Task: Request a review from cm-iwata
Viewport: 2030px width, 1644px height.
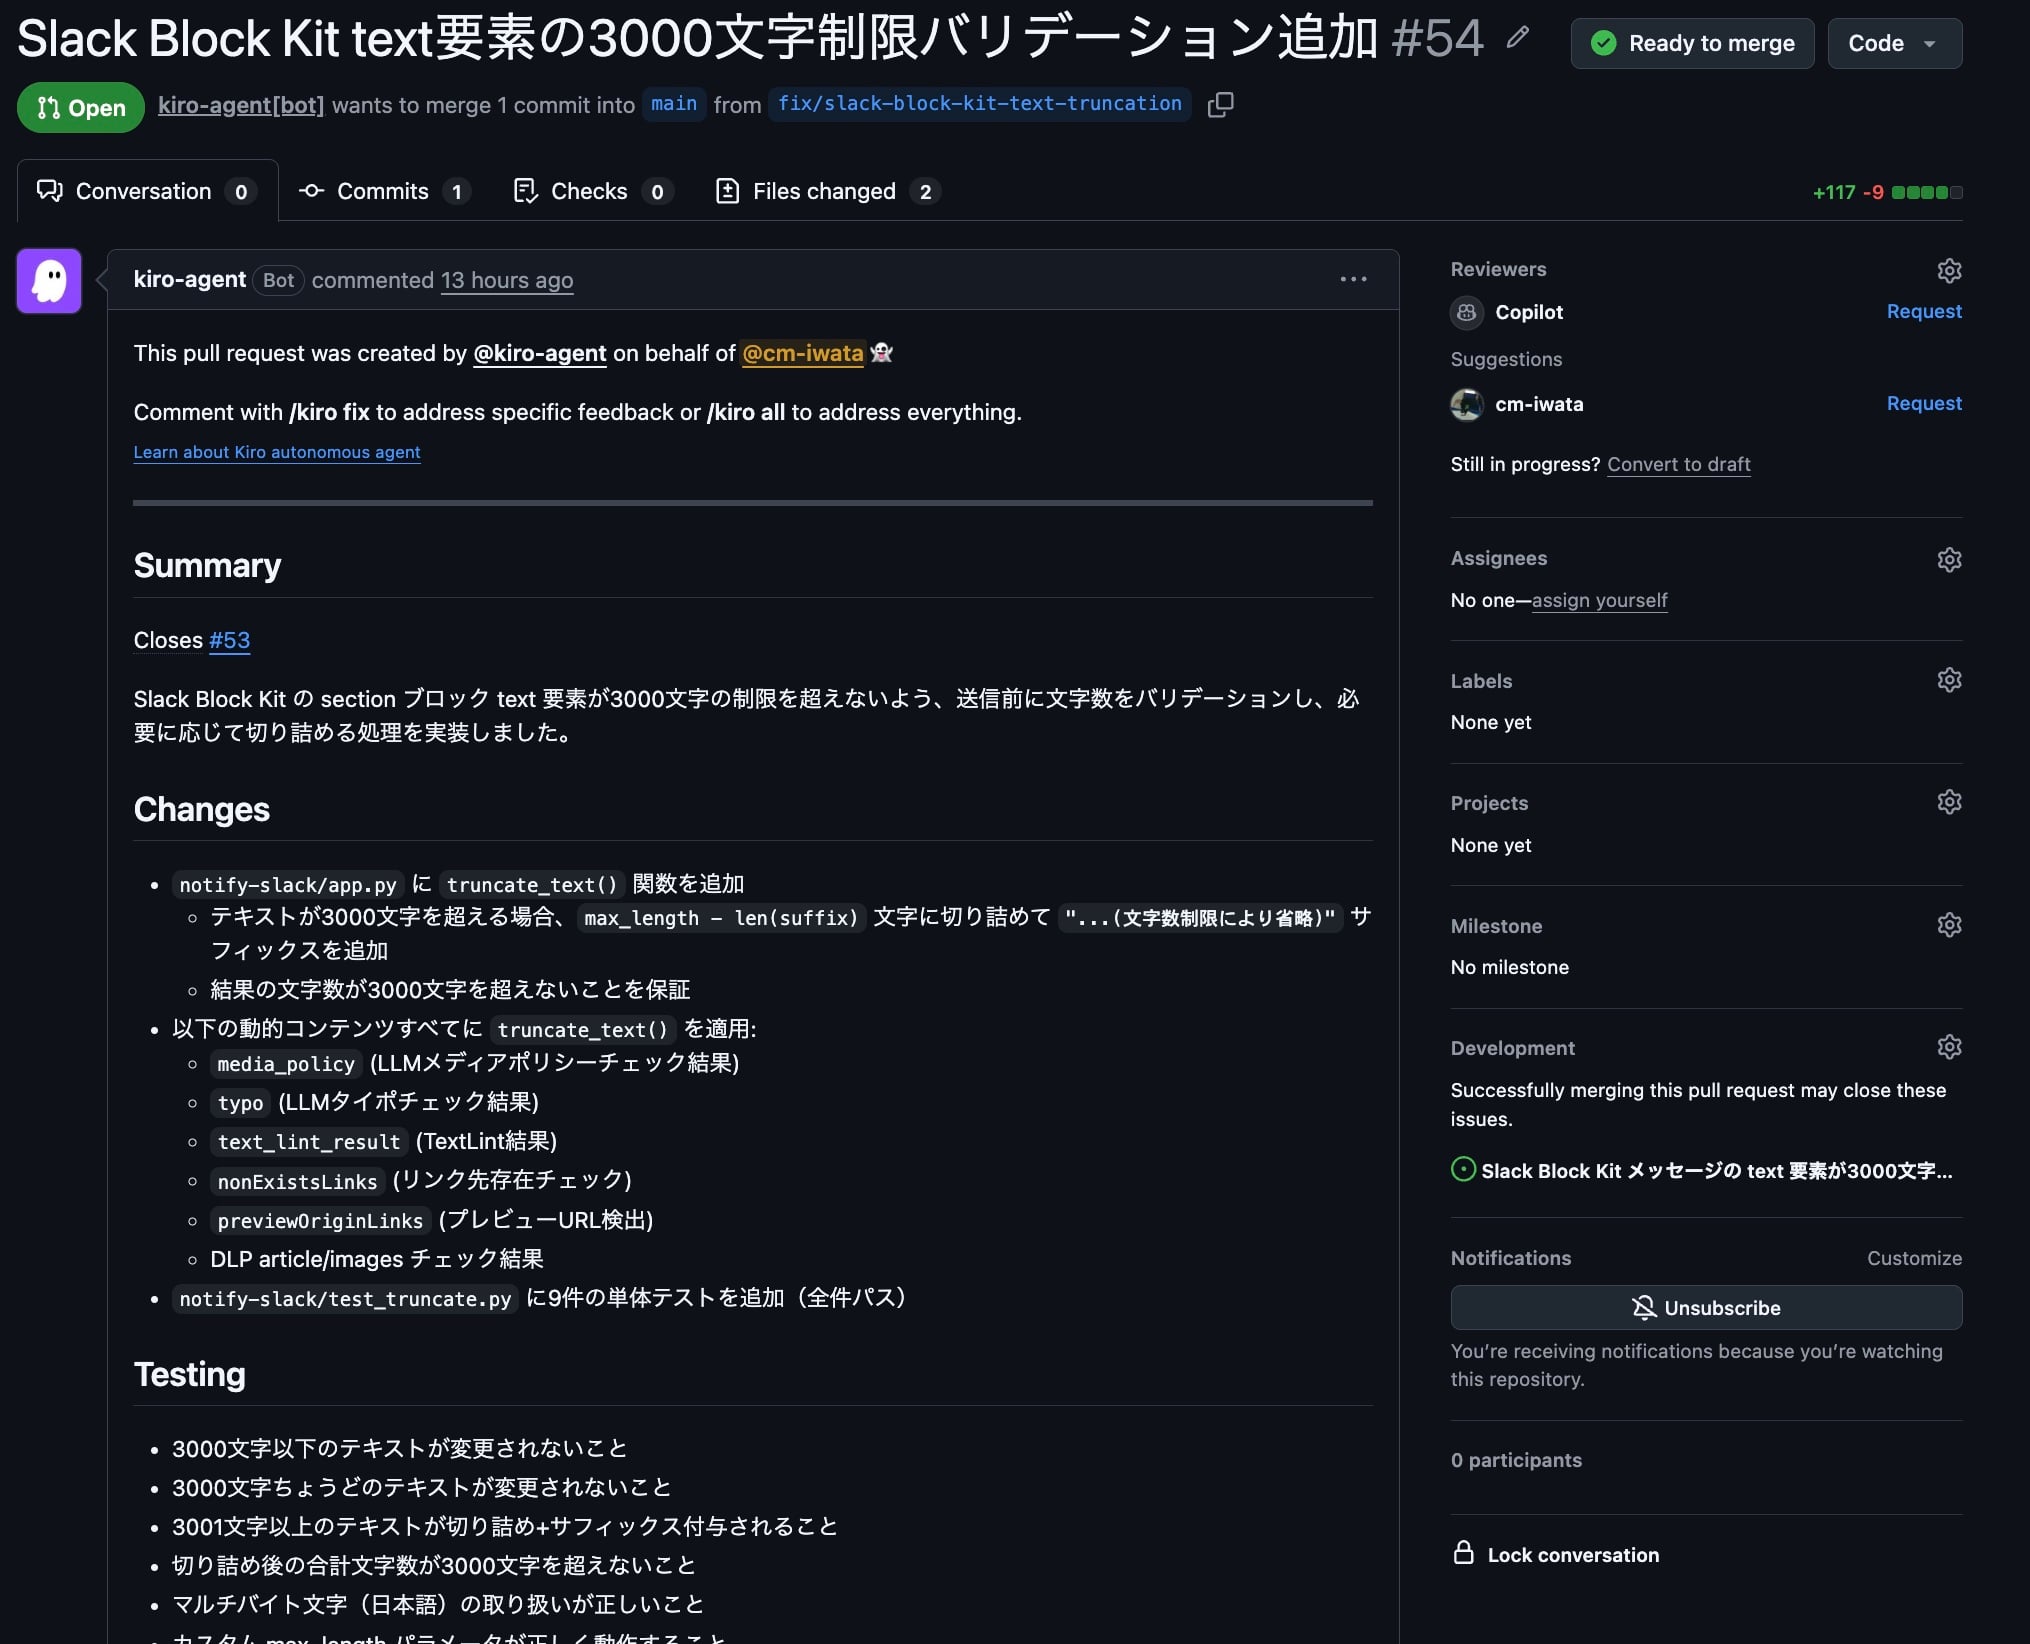Action: click(x=1924, y=403)
